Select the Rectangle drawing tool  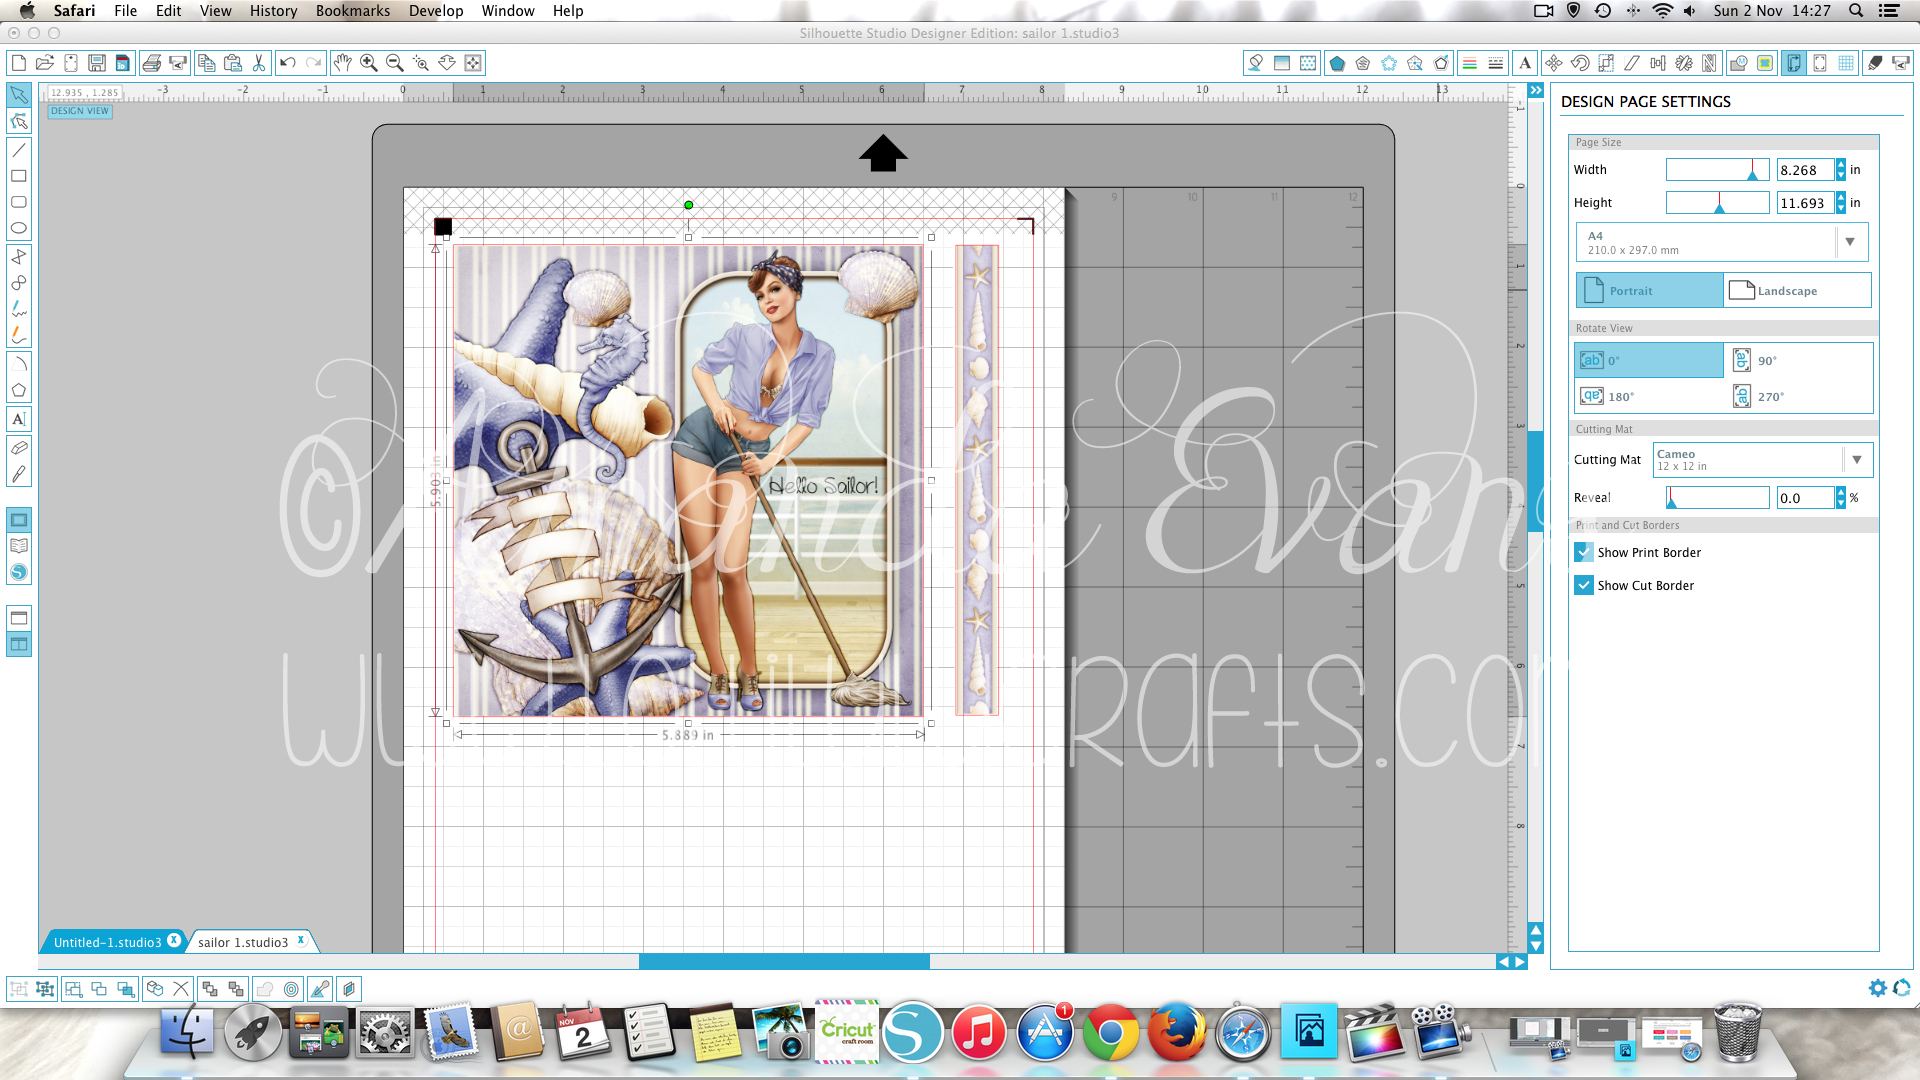coord(19,176)
